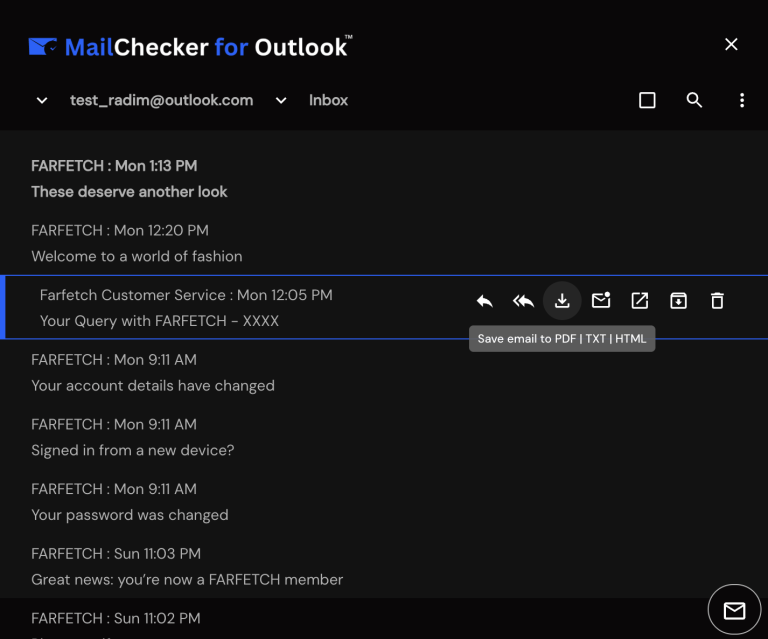This screenshot has height=639, width=768.
Task: Expand the account chevron before test_radim@outlook.com
Action: (42, 100)
